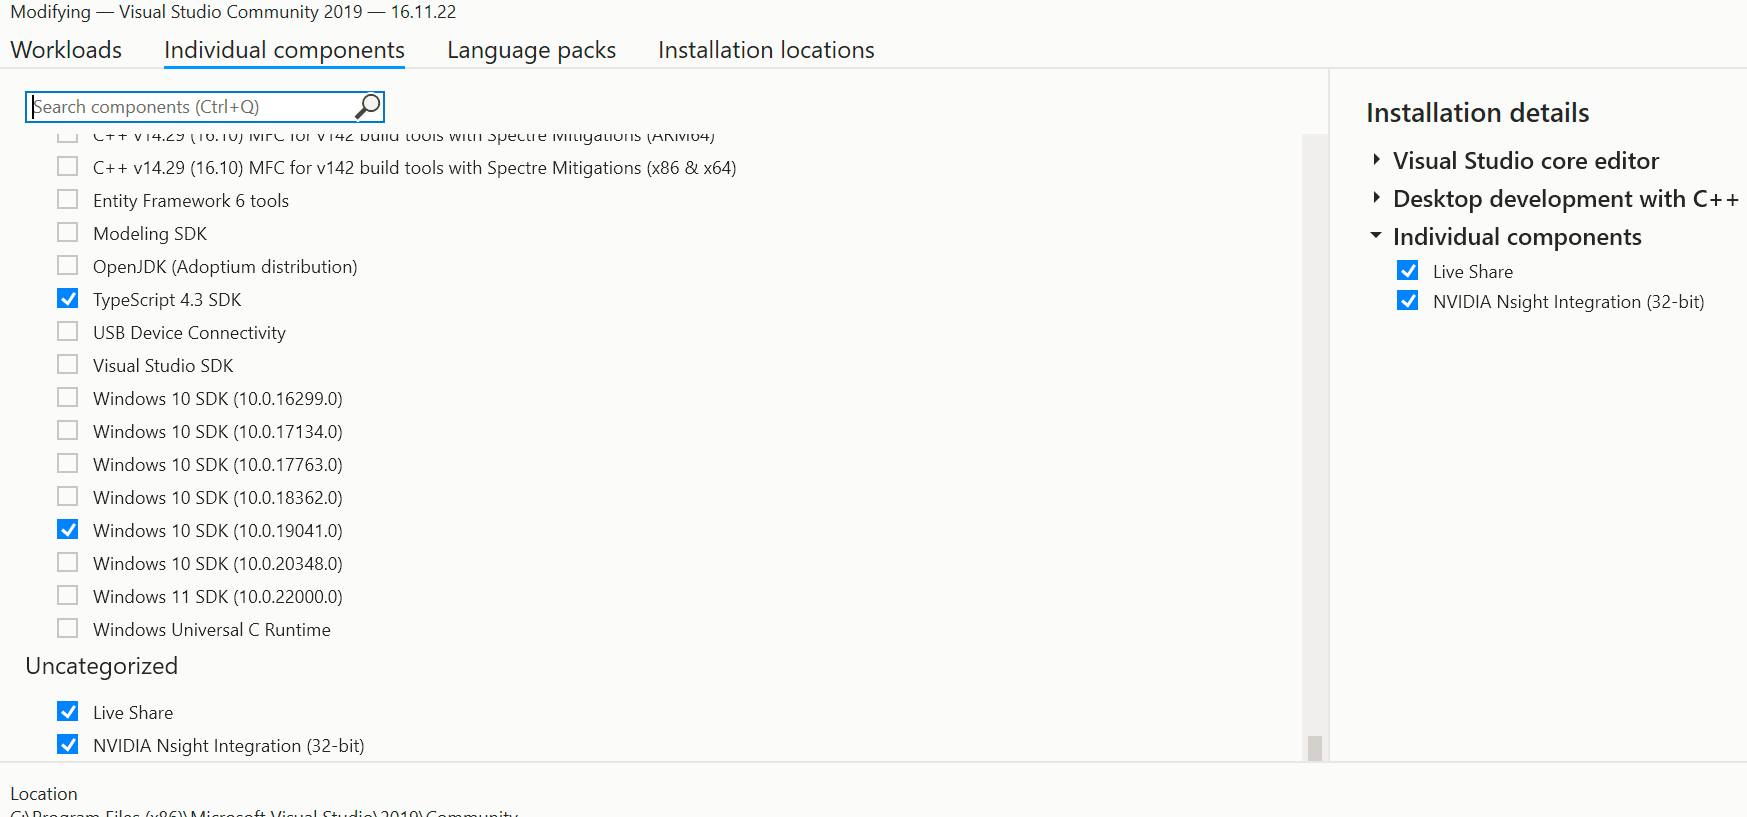This screenshot has height=817, width=1747.
Task: Check OpenJDK (Adoptium distribution)
Action: (x=68, y=265)
